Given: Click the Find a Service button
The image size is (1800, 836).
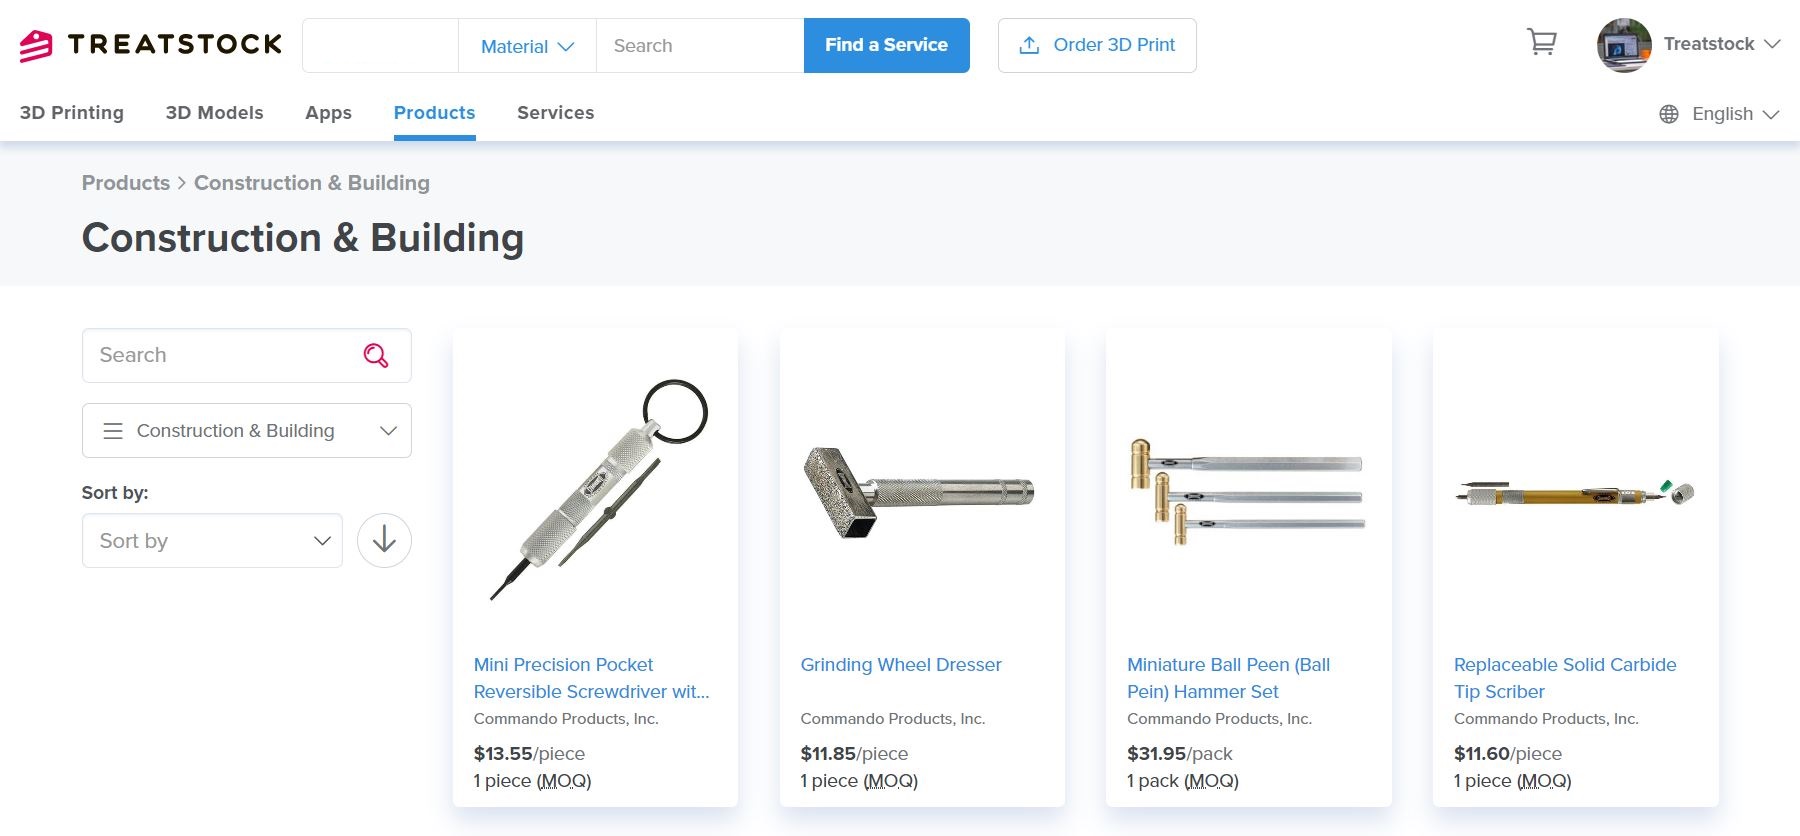Looking at the screenshot, I should coord(886,45).
